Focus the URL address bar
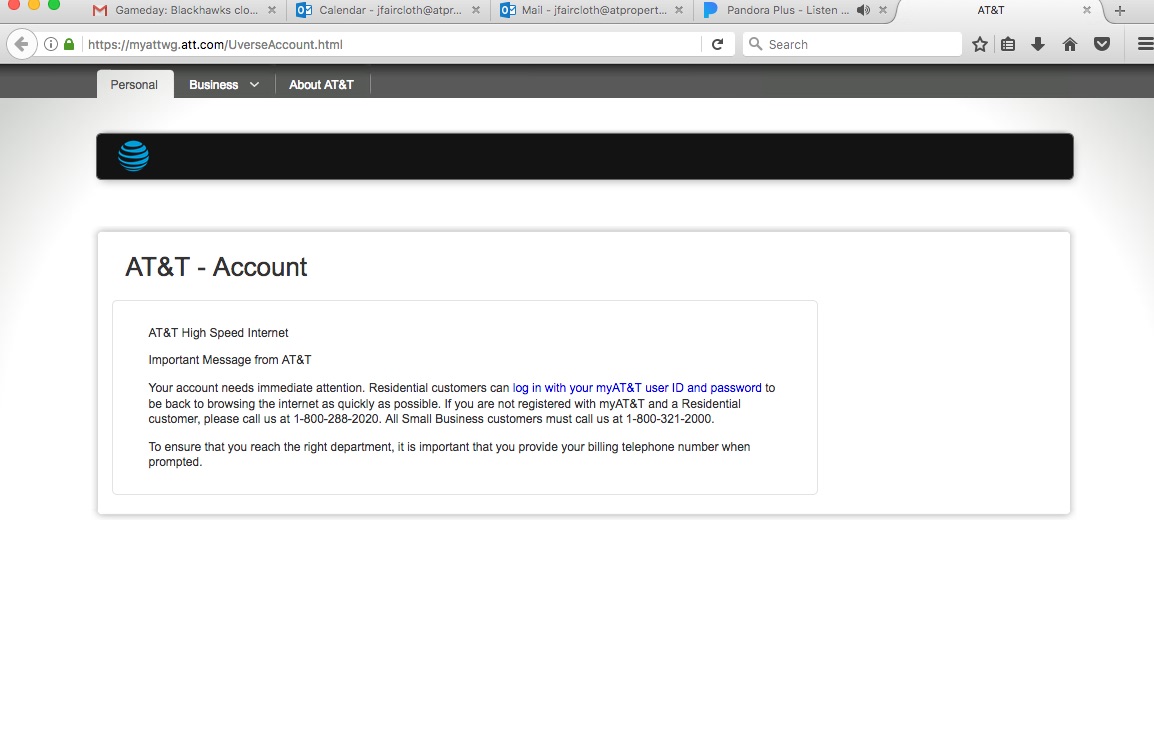Viewport: 1154px width, 747px height. tap(390, 44)
